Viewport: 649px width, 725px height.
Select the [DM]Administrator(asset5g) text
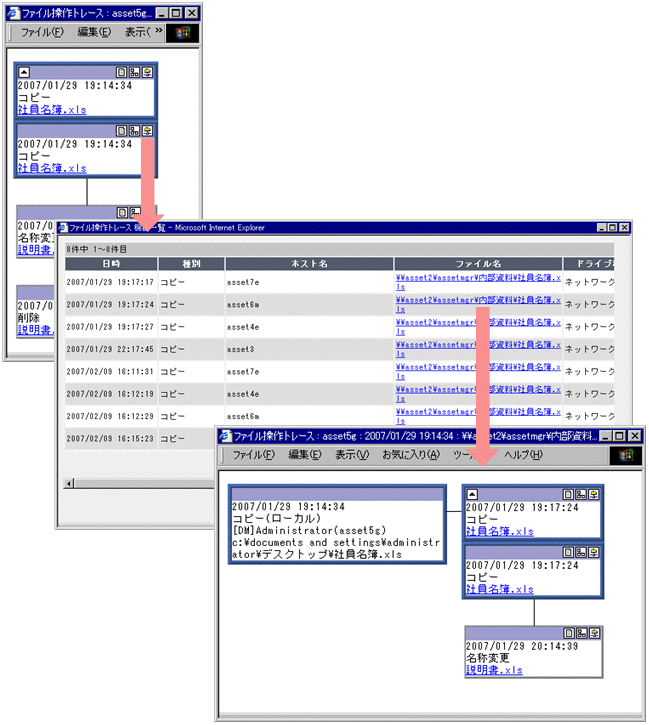[309, 530]
